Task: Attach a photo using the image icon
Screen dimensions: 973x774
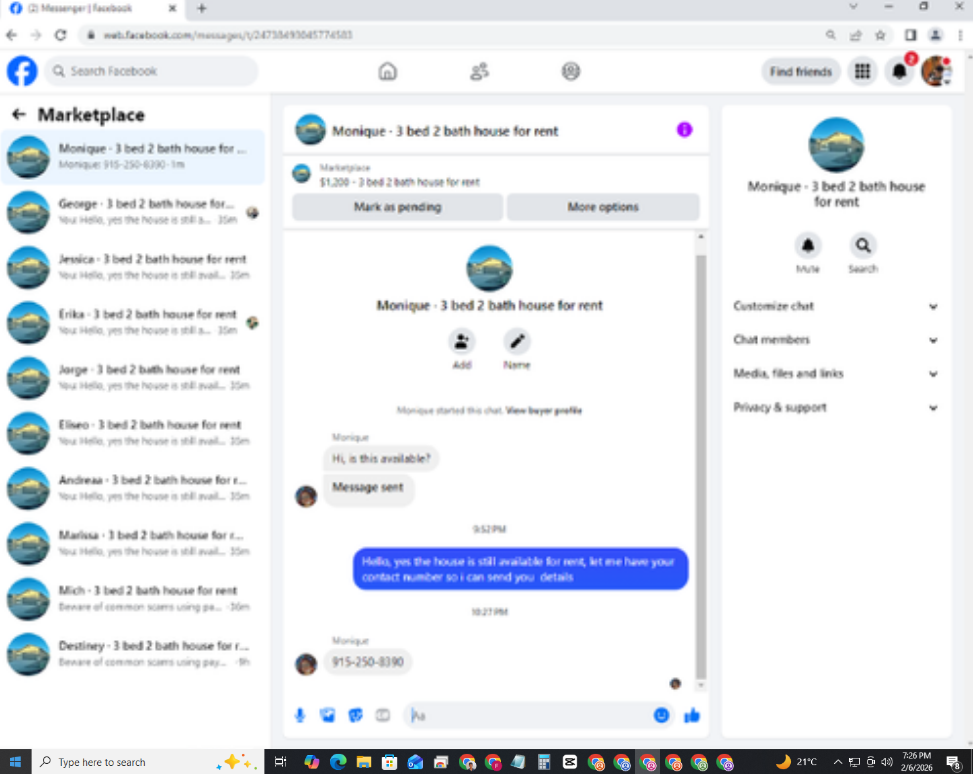Action: point(327,716)
